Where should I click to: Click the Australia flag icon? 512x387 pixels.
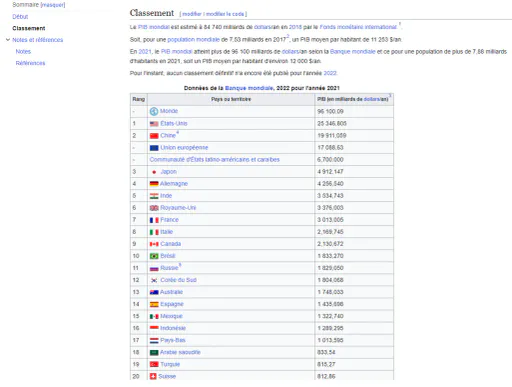tap(154, 292)
